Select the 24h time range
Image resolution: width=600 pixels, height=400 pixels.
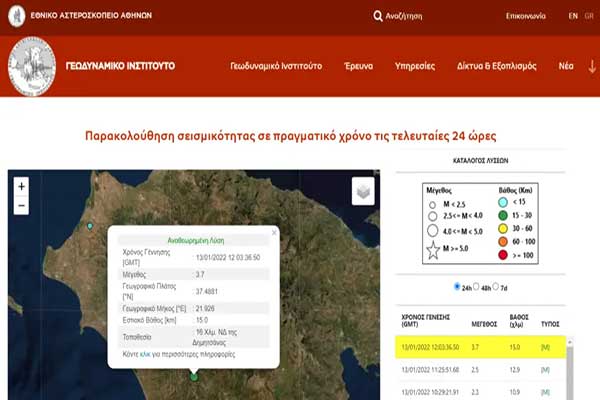pos(458,286)
